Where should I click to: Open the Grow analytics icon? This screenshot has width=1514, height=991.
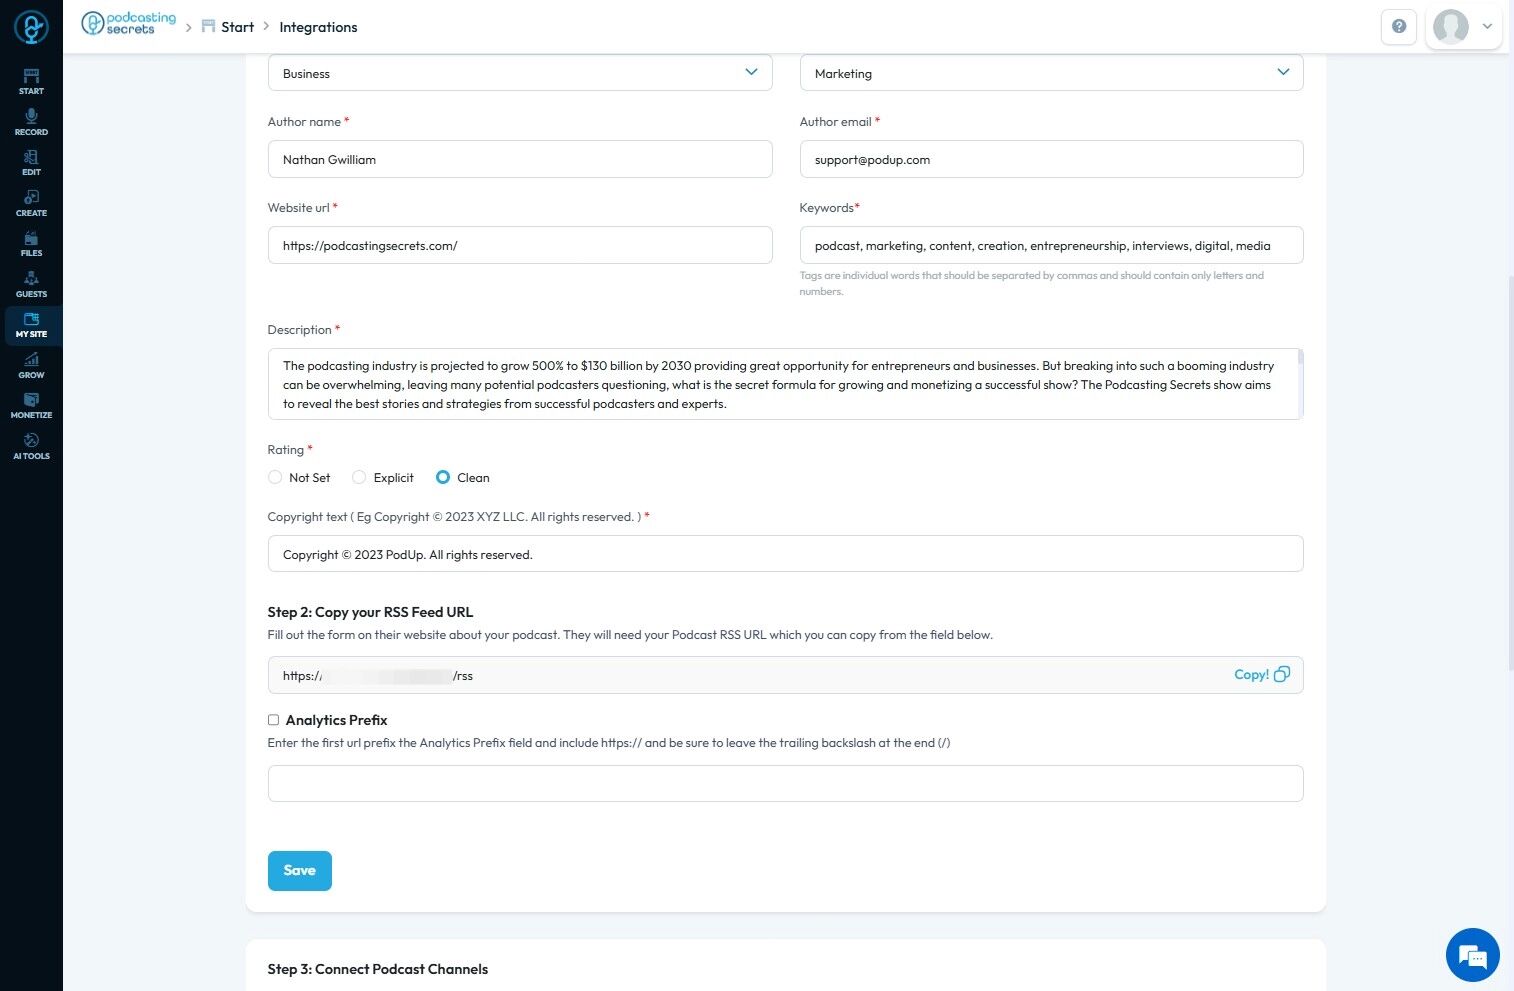click(x=31, y=365)
